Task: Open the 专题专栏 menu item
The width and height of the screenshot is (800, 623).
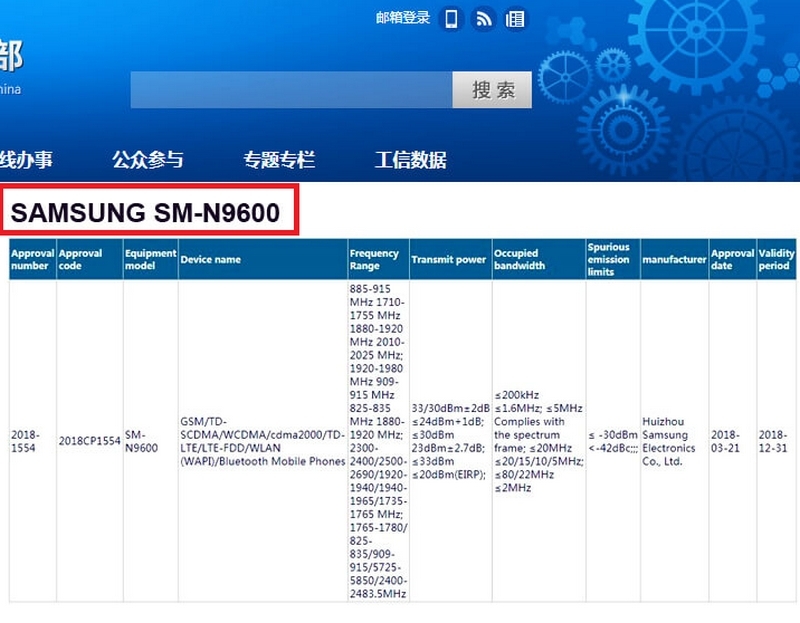Action: pos(279,160)
